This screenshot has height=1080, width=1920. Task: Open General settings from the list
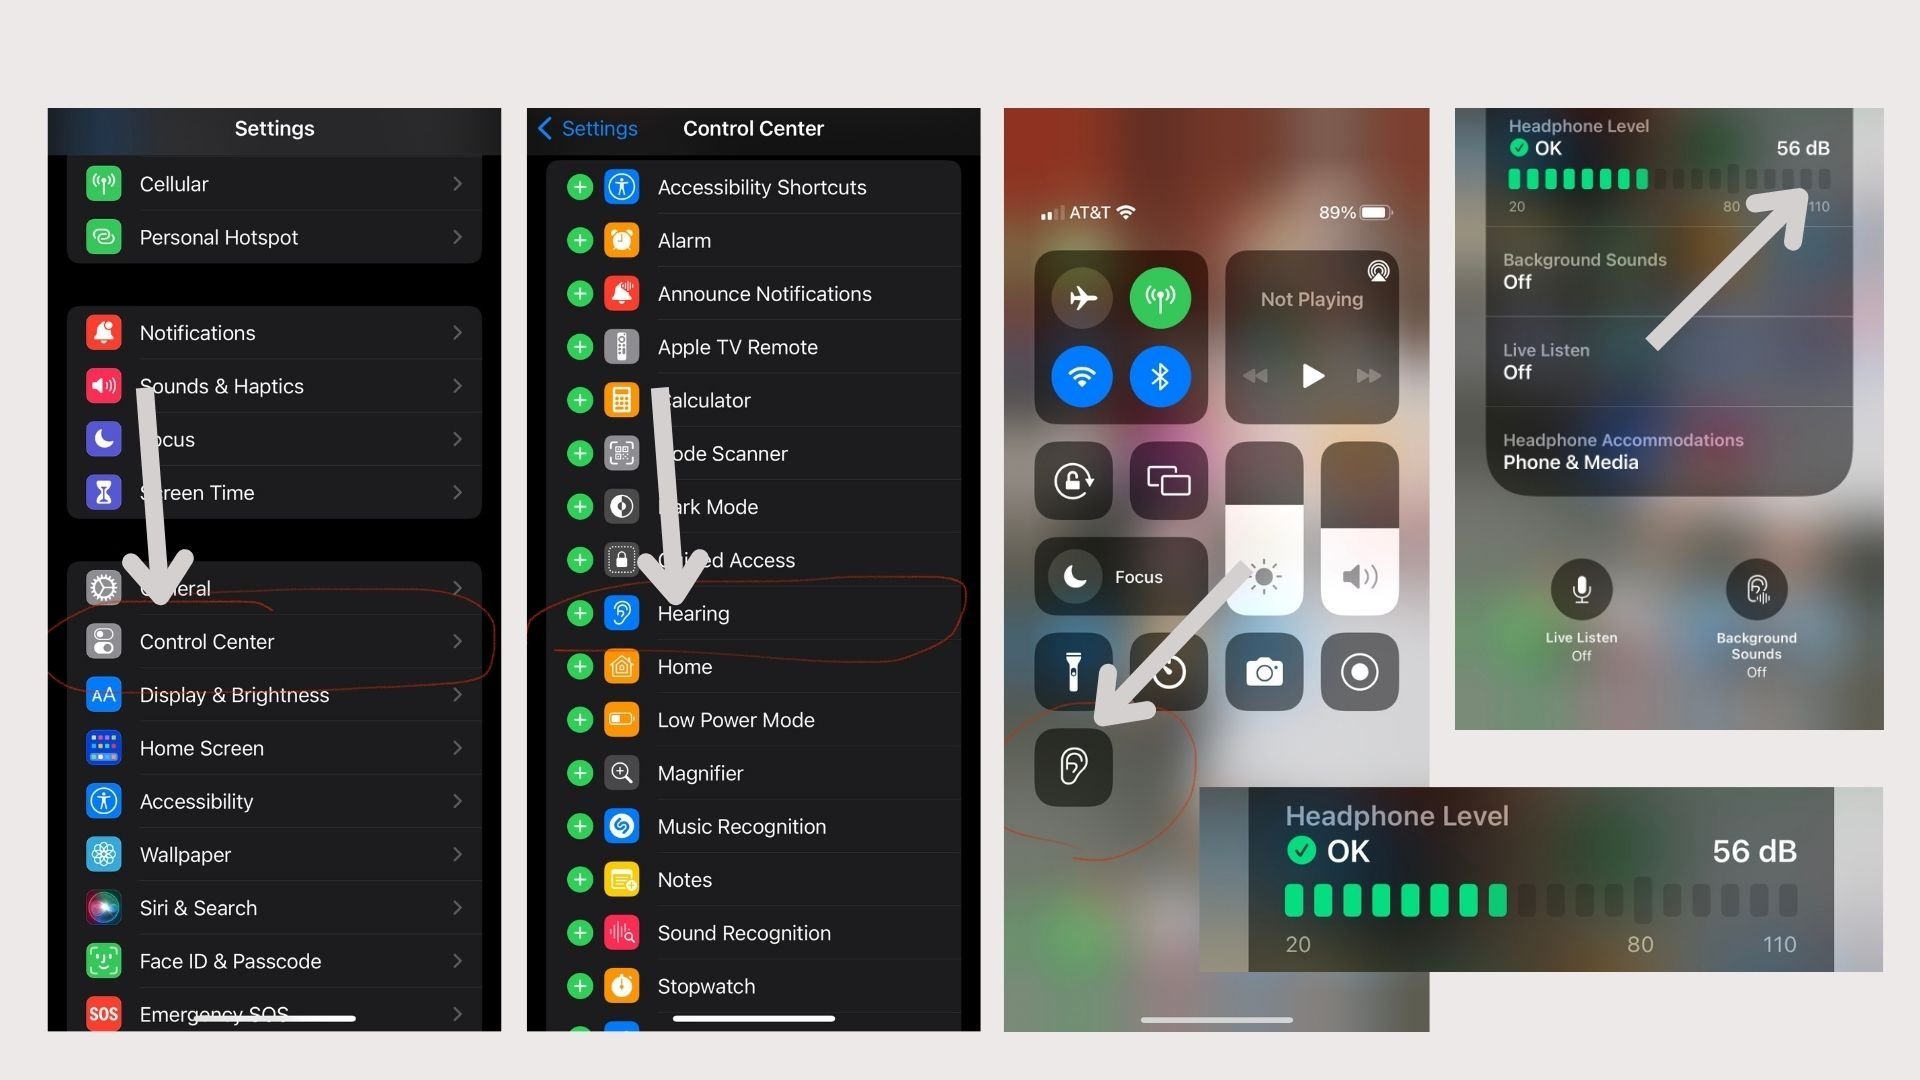[274, 588]
